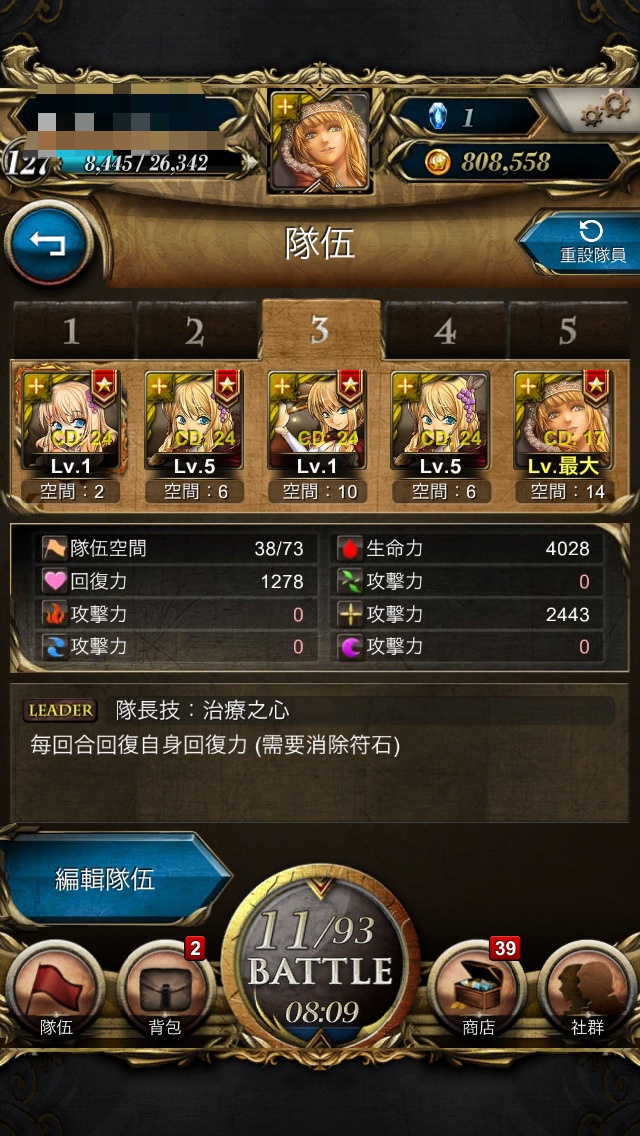Tap the blue back arrow button
640x1136 pixels.
click(49, 243)
